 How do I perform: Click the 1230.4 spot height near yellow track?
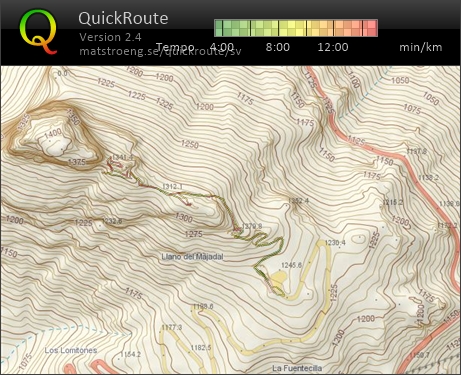coord(335,243)
